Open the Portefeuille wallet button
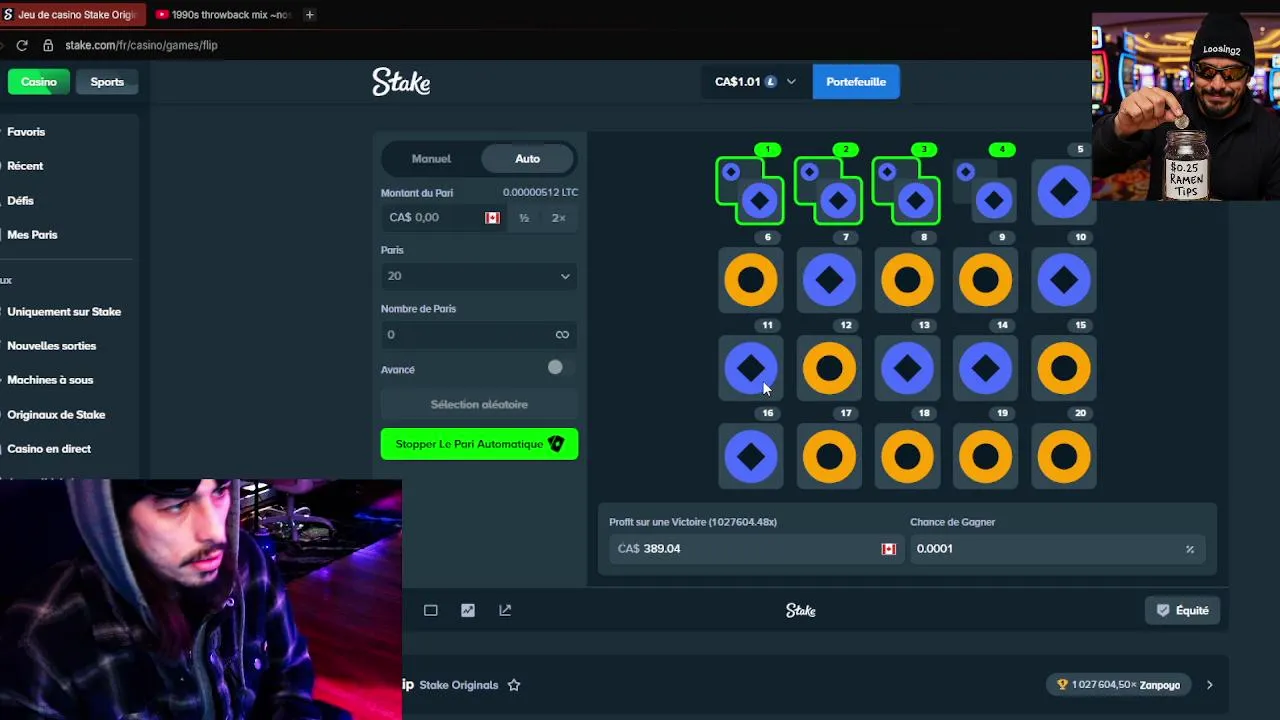The height and width of the screenshot is (720, 1280). tap(856, 82)
